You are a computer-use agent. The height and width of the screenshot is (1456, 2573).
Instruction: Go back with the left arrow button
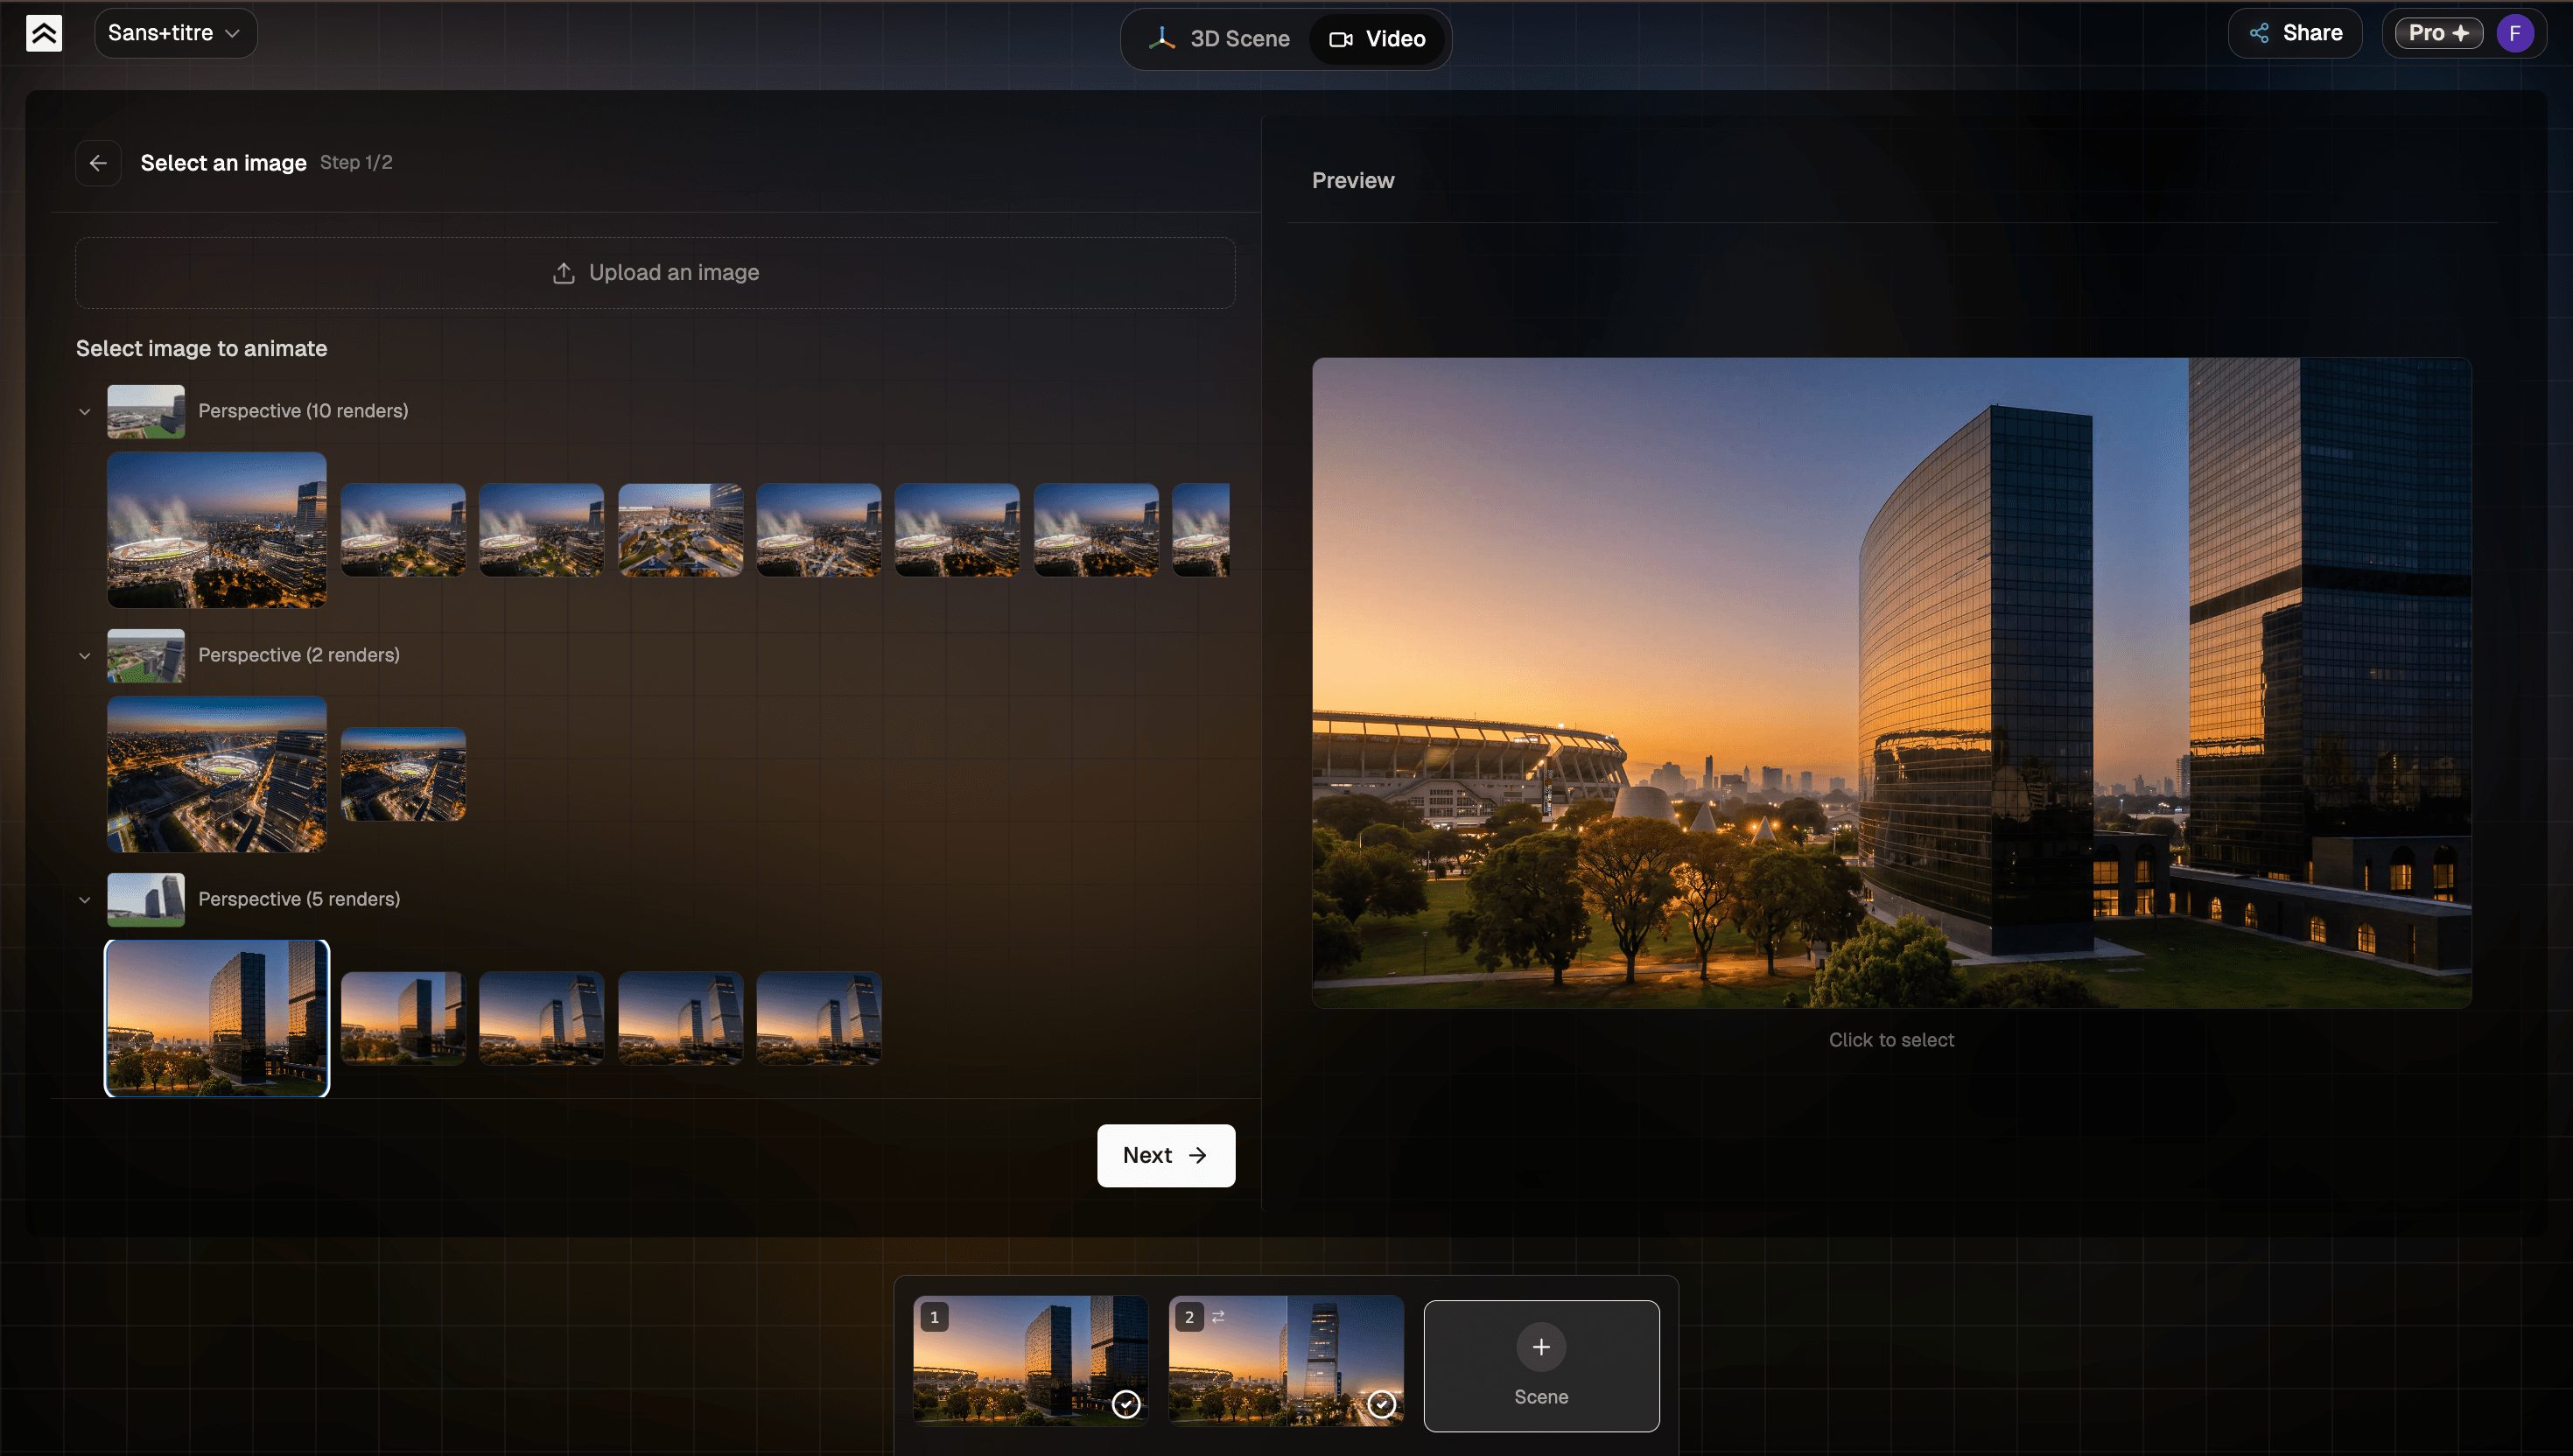(98, 163)
